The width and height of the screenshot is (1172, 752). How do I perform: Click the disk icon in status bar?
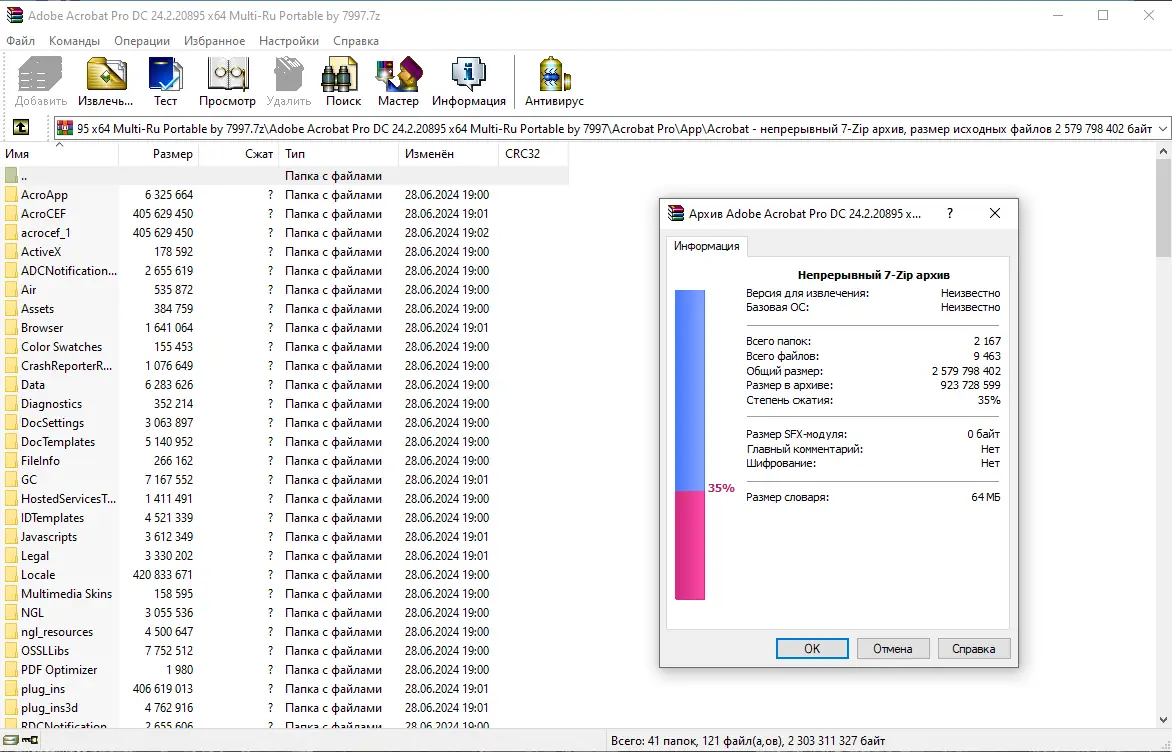click(x=10, y=741)
